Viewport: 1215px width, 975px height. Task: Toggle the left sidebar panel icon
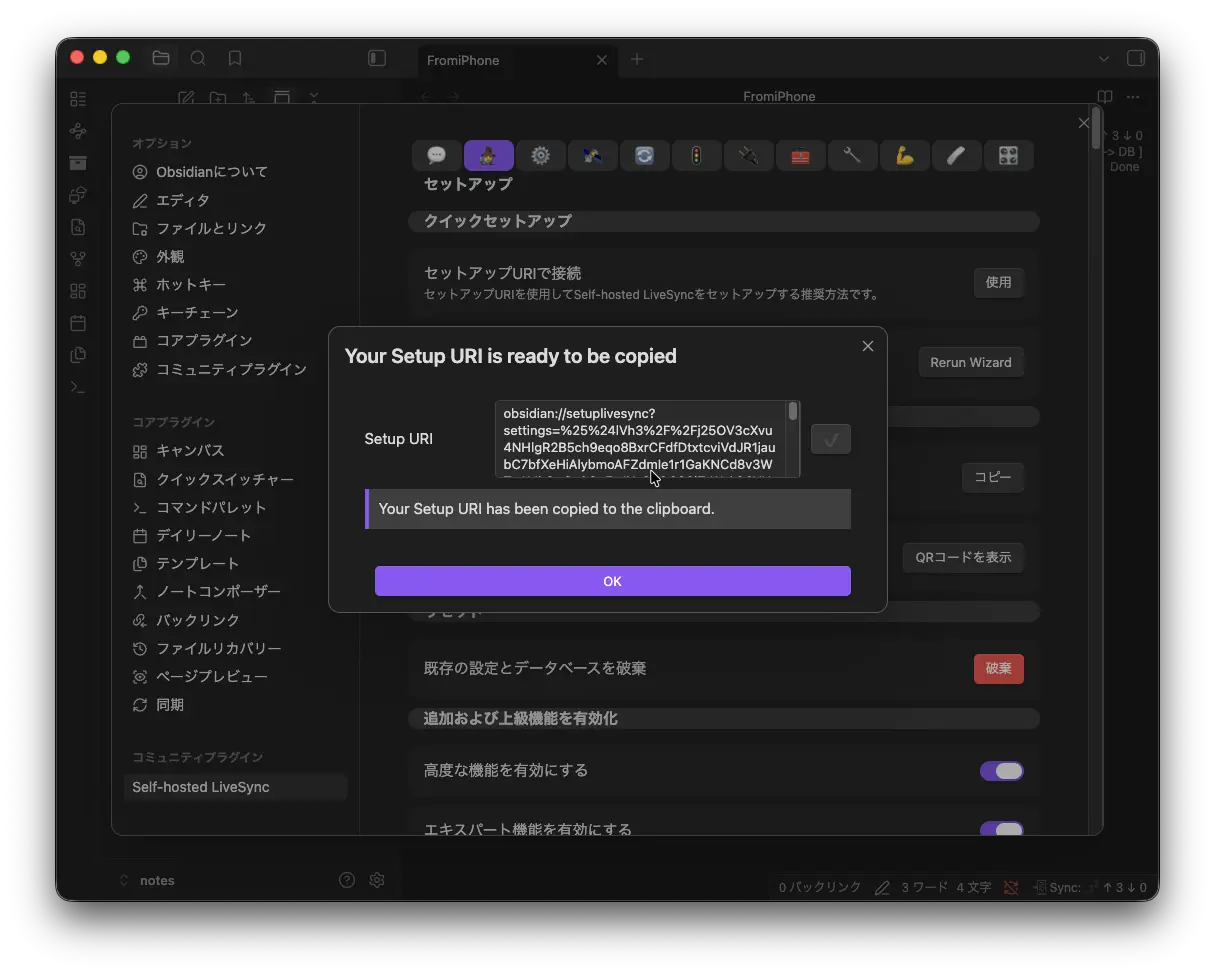point(377,58)
